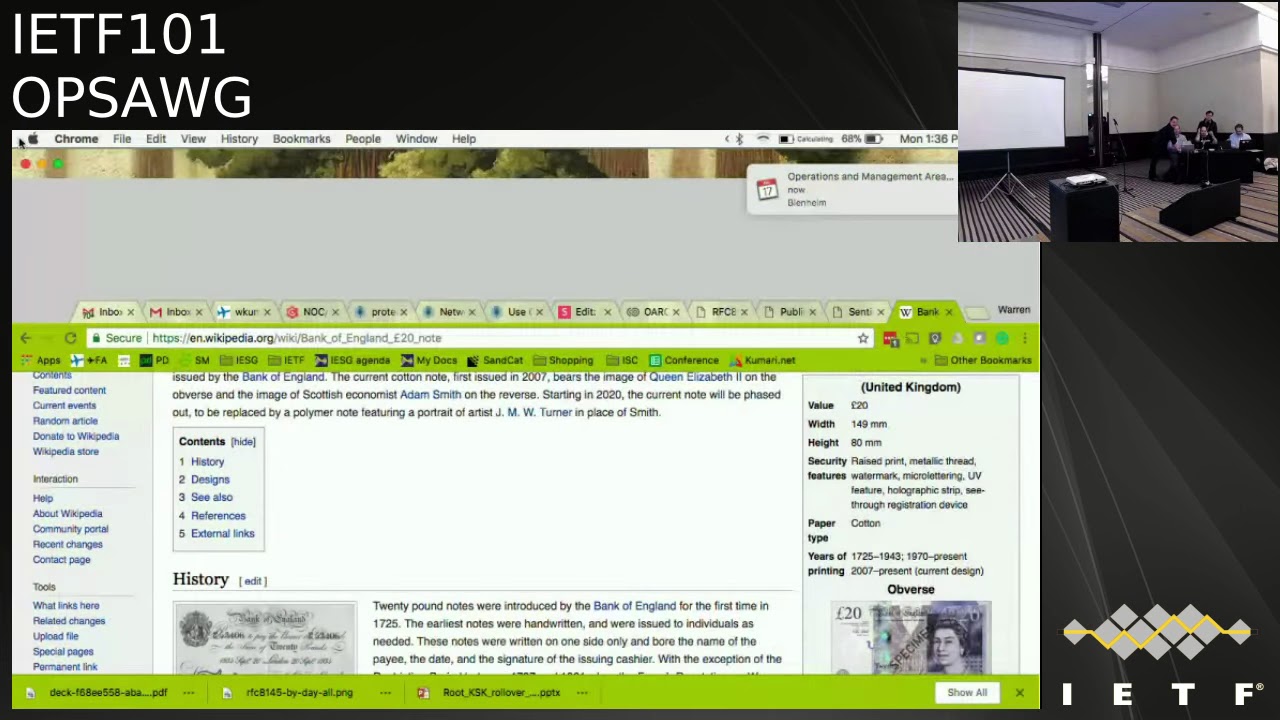Open the Bookmarks menu in menu bar
Viewport: 1280px width, 720px height.
(x=301, y=139)
